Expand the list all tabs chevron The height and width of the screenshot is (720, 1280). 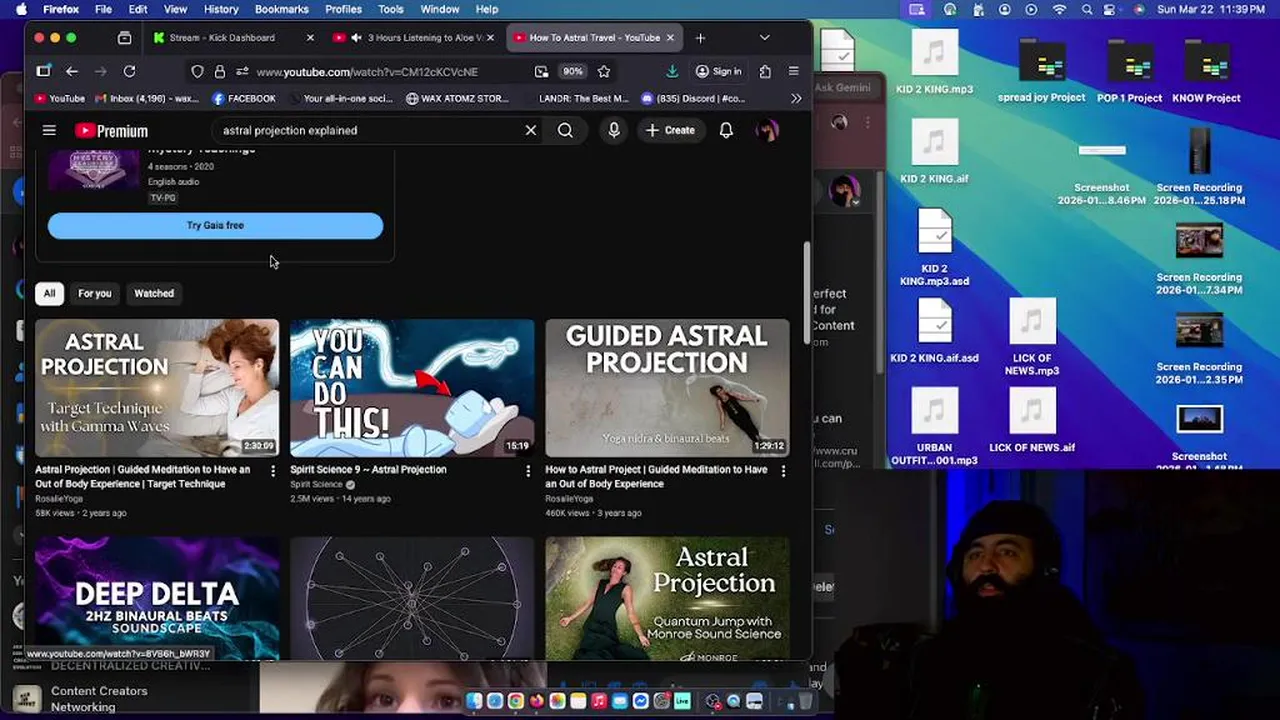point(765,38)
